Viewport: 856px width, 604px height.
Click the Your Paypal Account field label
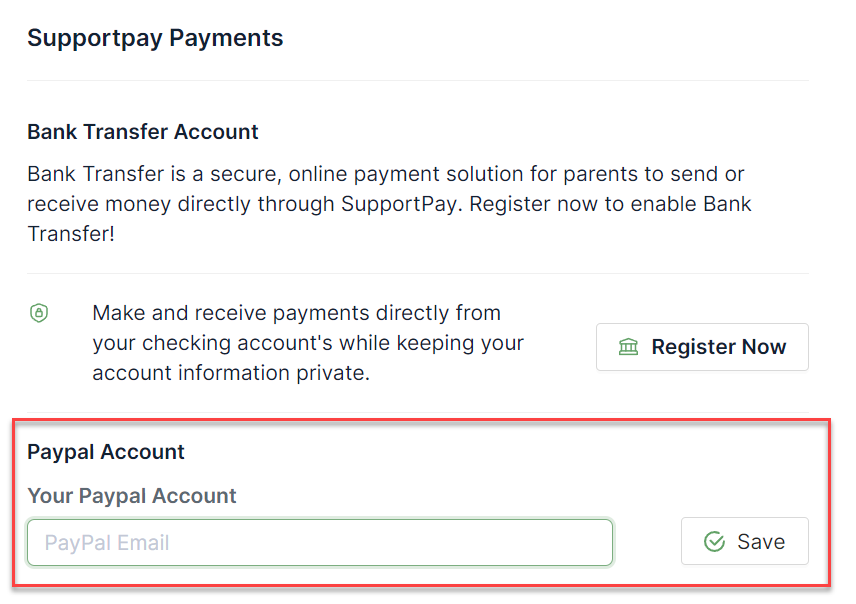(x=132, y=496)
